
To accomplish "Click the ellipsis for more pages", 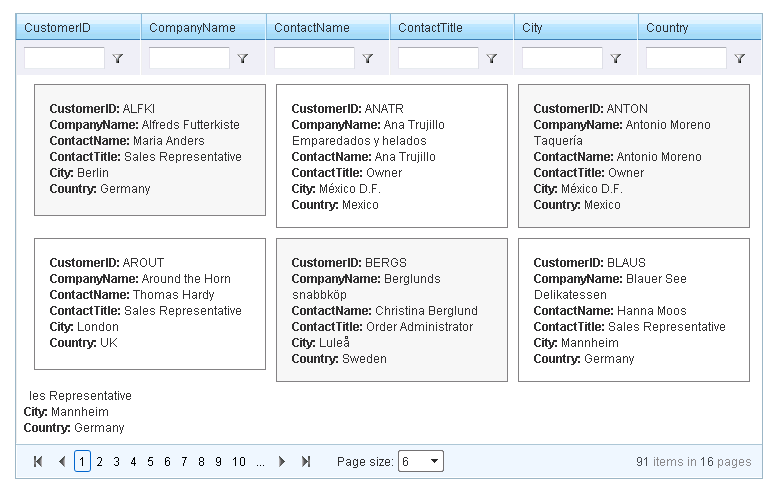I will coord(260,462).
